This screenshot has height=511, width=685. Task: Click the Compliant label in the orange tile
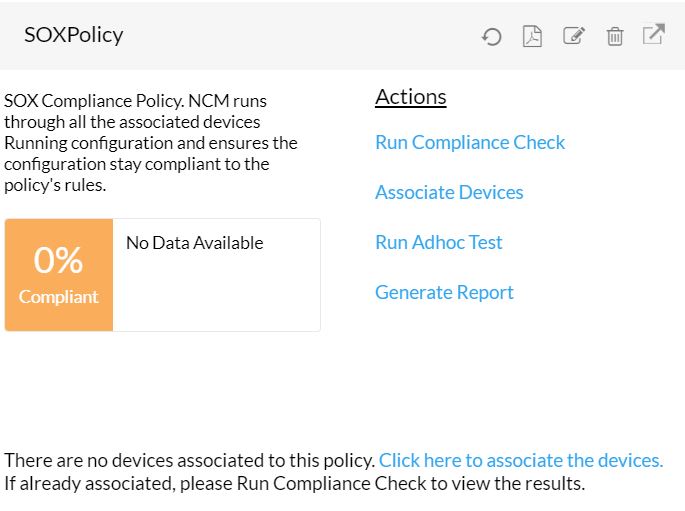pyautogui.click(x=58, y=297)
